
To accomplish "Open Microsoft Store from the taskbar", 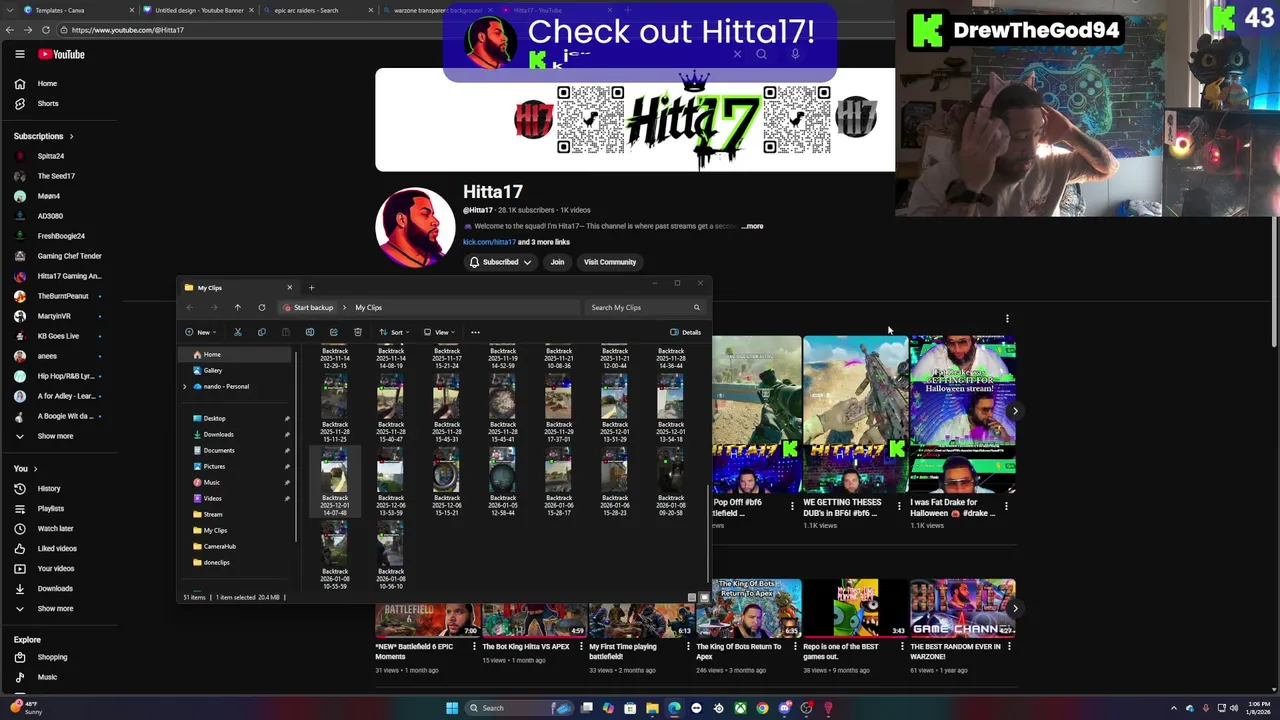I will pos(630,708).
